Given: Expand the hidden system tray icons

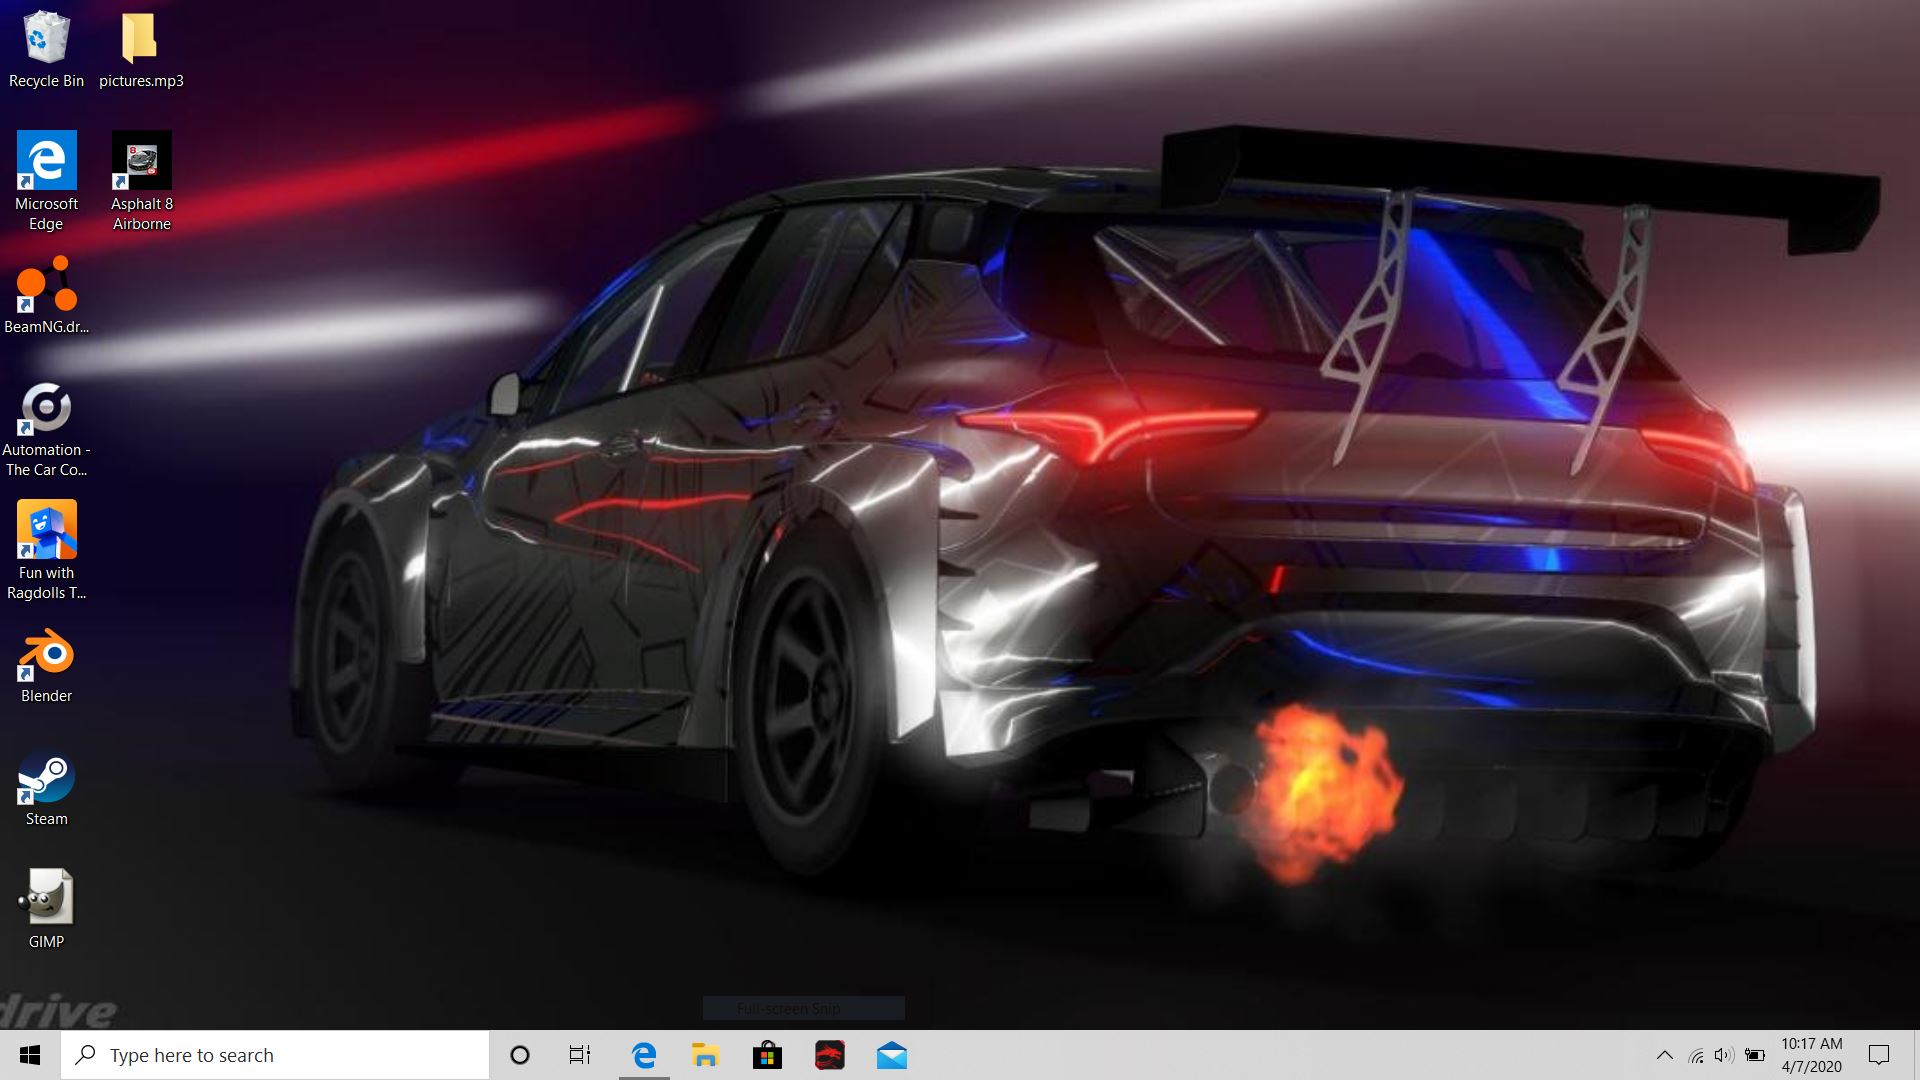Looking at the screenshot, I should coord(1664,1055).
